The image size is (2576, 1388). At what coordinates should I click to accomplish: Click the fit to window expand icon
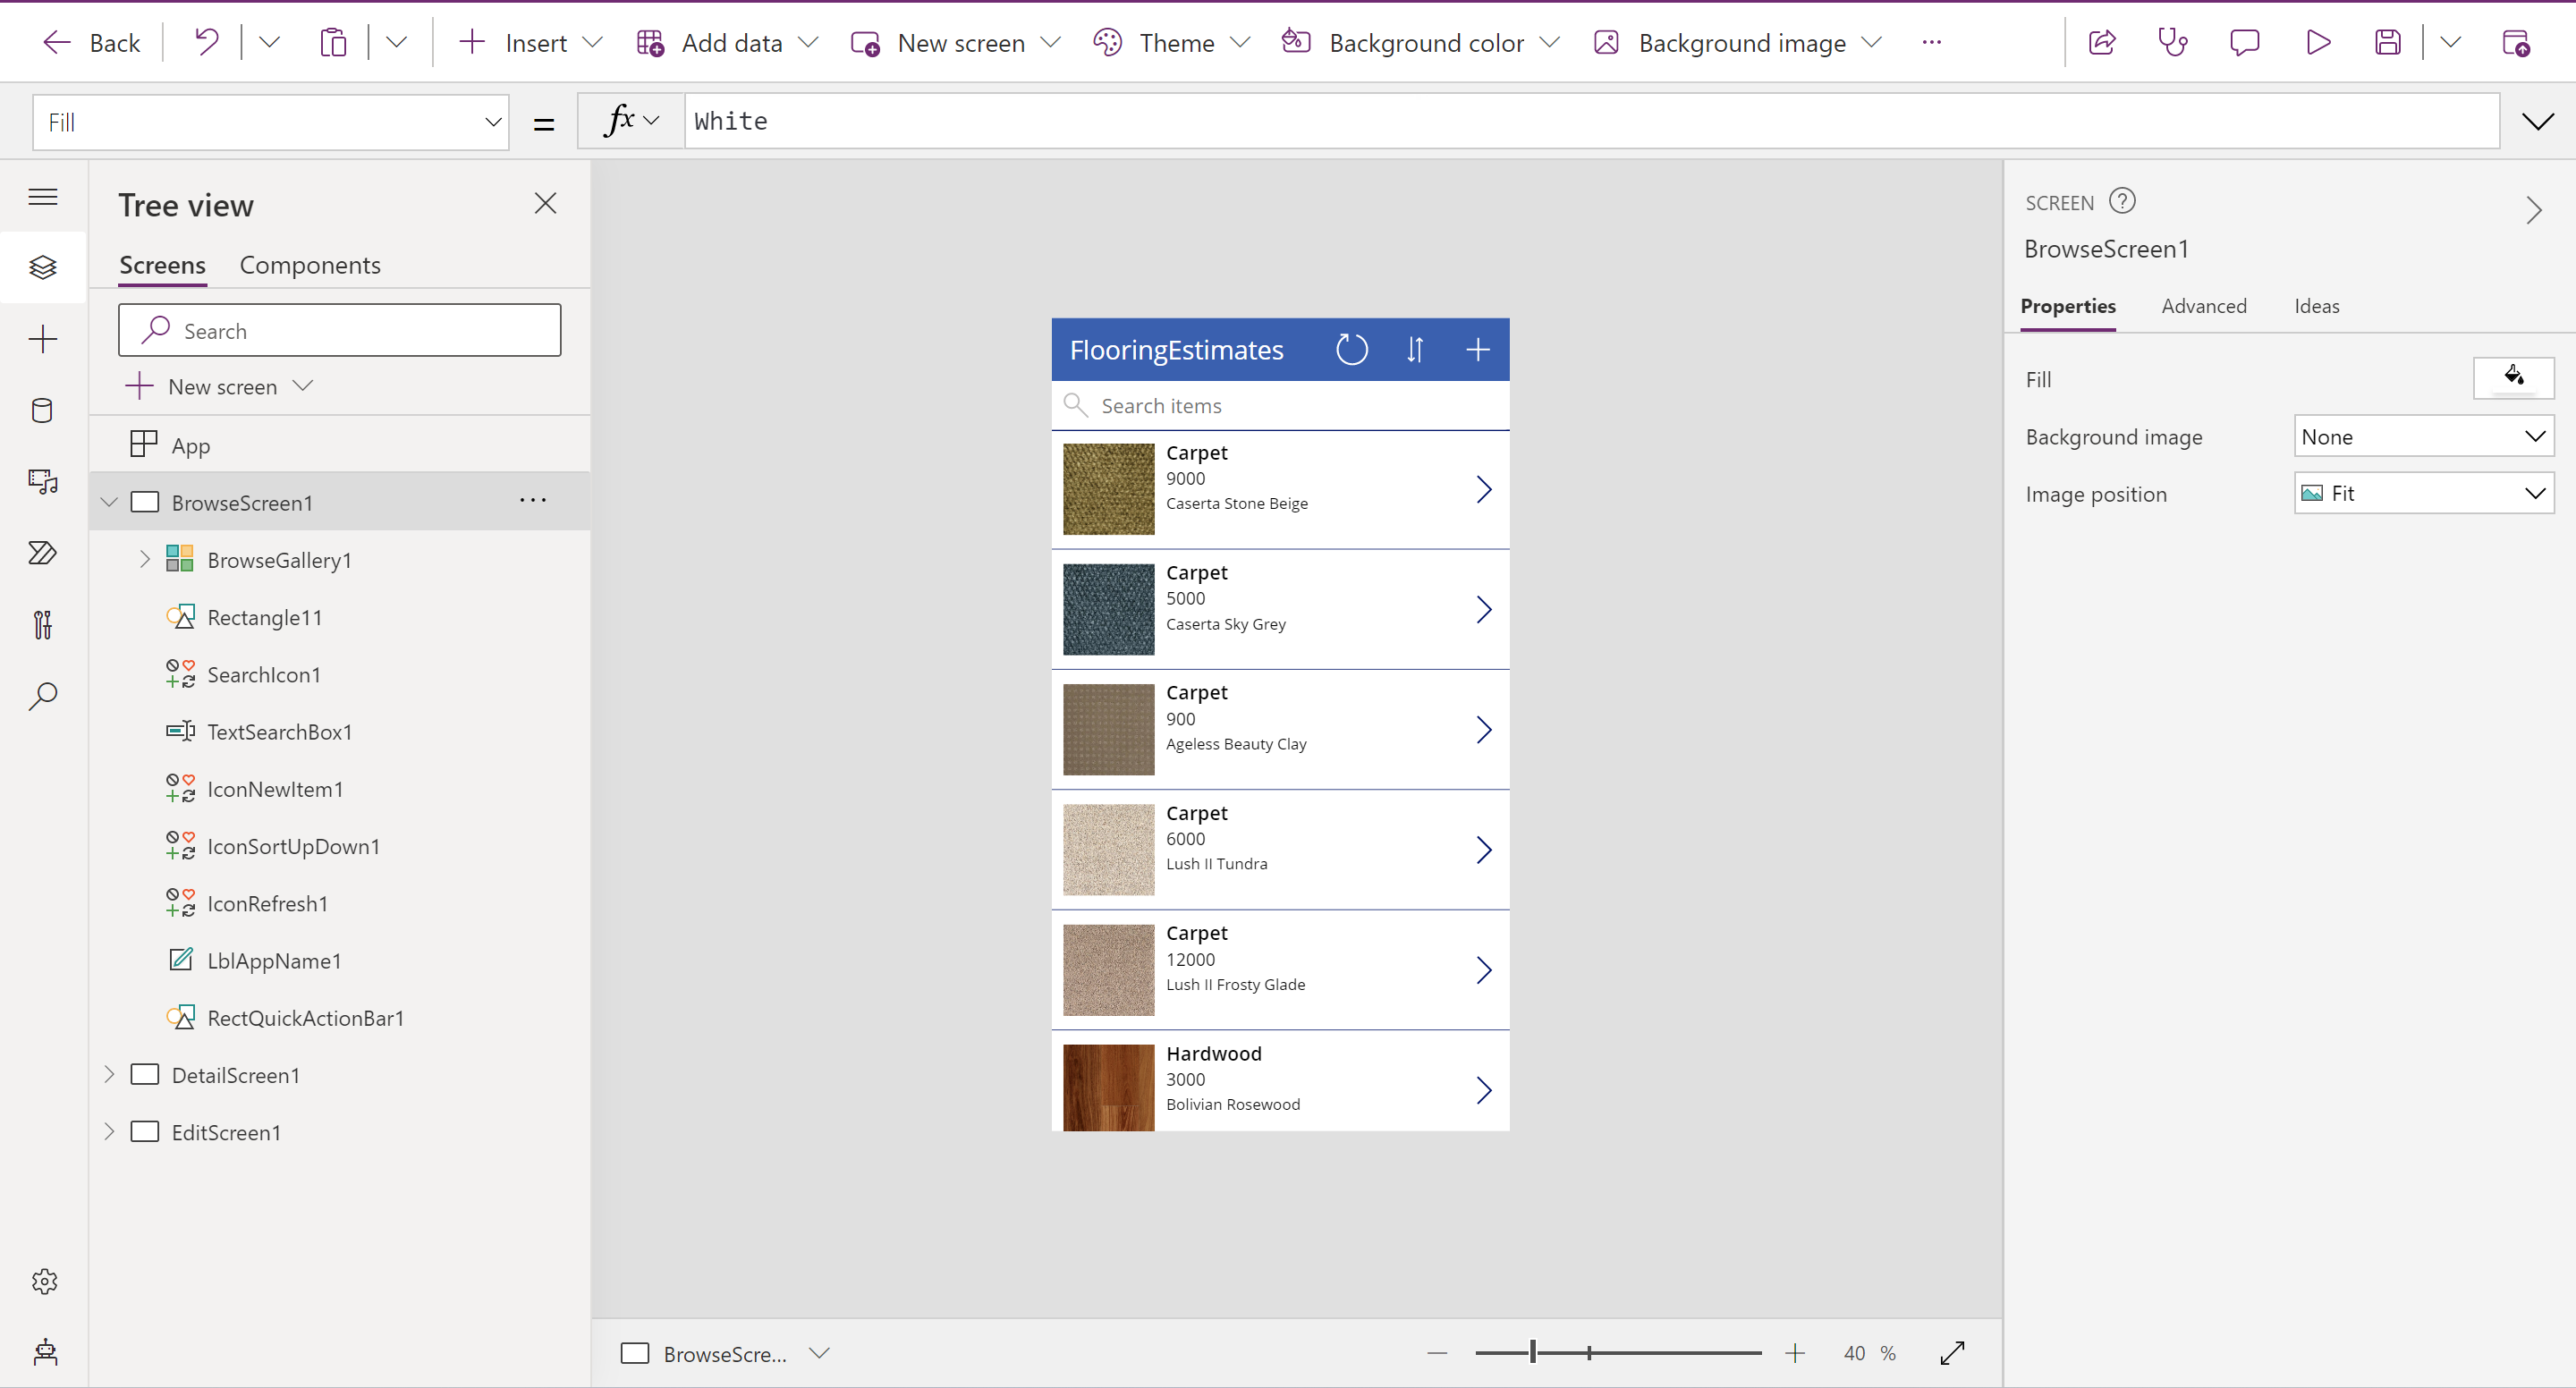pos(1952,1353)
